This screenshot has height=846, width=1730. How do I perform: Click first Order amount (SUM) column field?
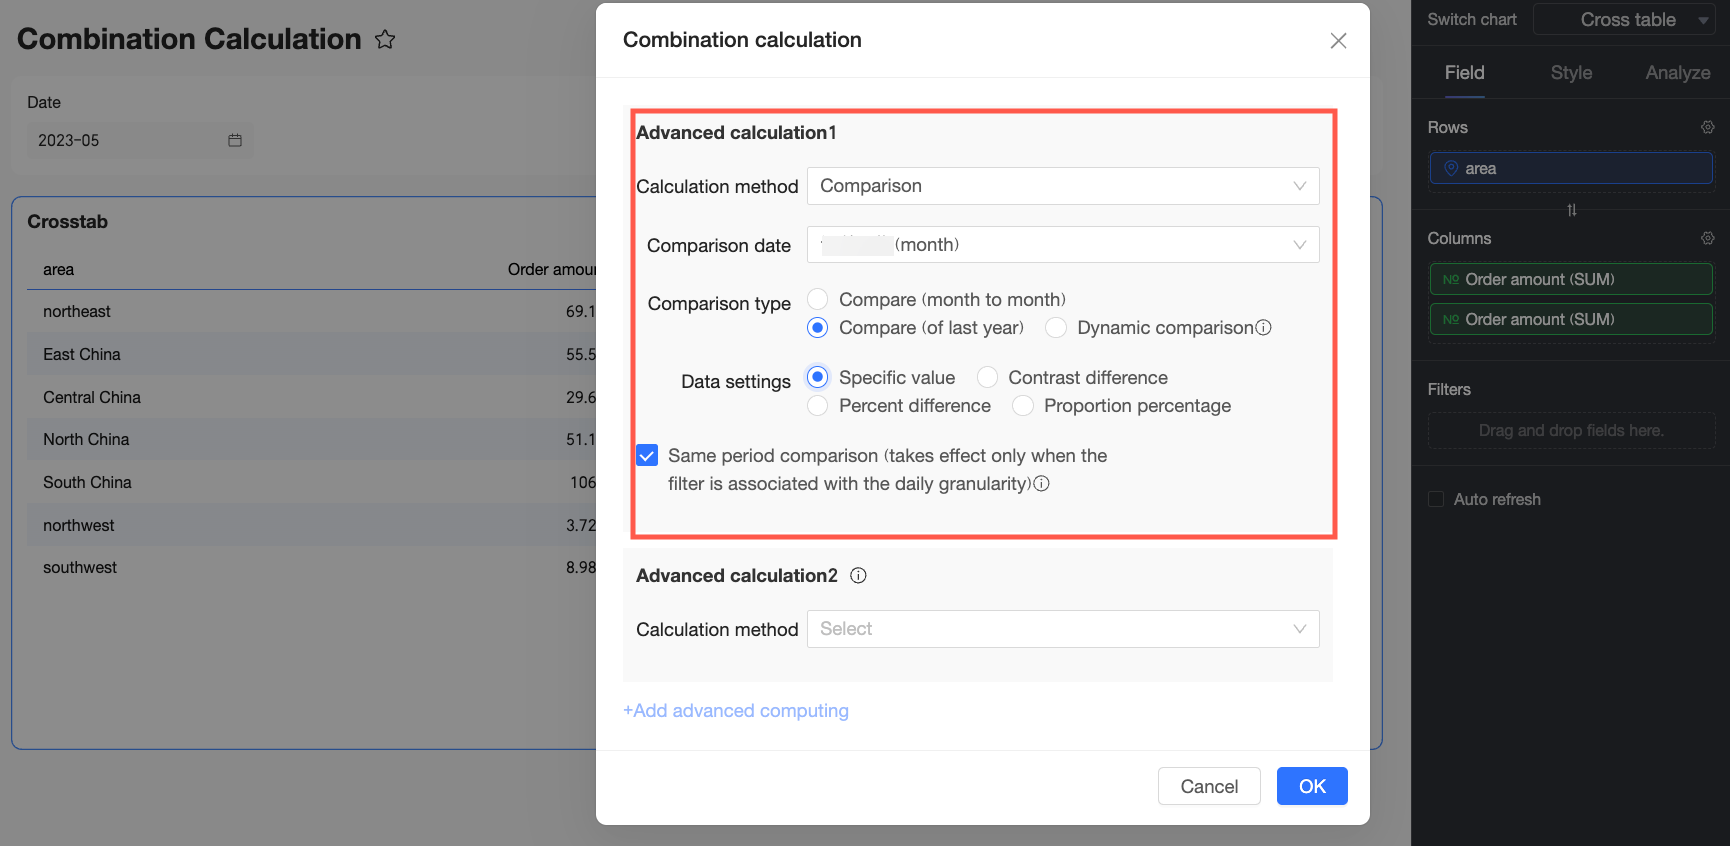[1571, 279]
